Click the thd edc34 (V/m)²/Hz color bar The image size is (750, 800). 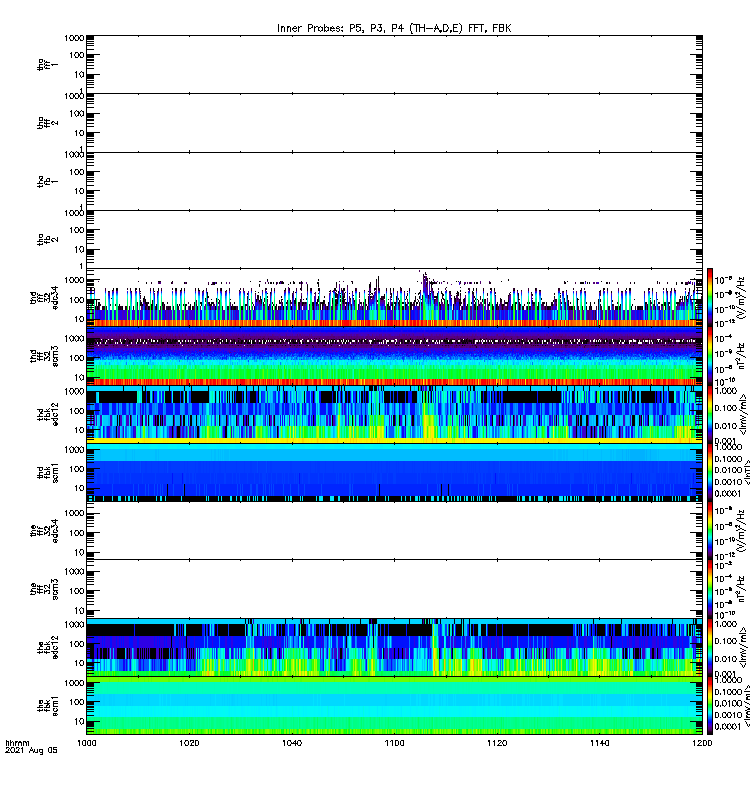pos(710,298)
